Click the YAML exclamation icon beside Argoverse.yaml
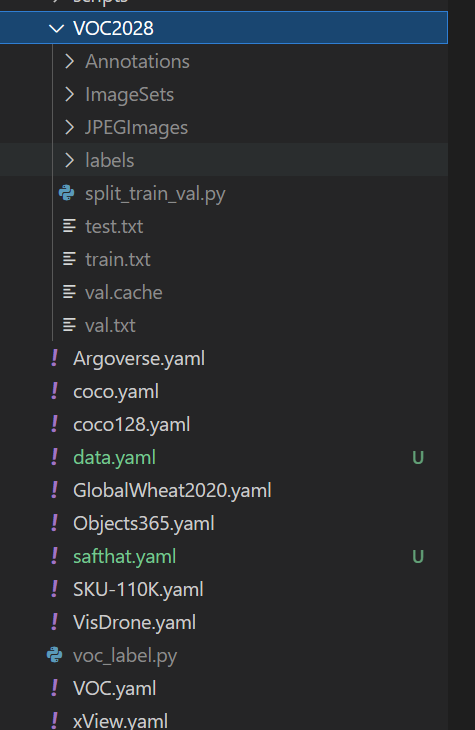This screenshot has width=475, height=730. coord(54,358)
